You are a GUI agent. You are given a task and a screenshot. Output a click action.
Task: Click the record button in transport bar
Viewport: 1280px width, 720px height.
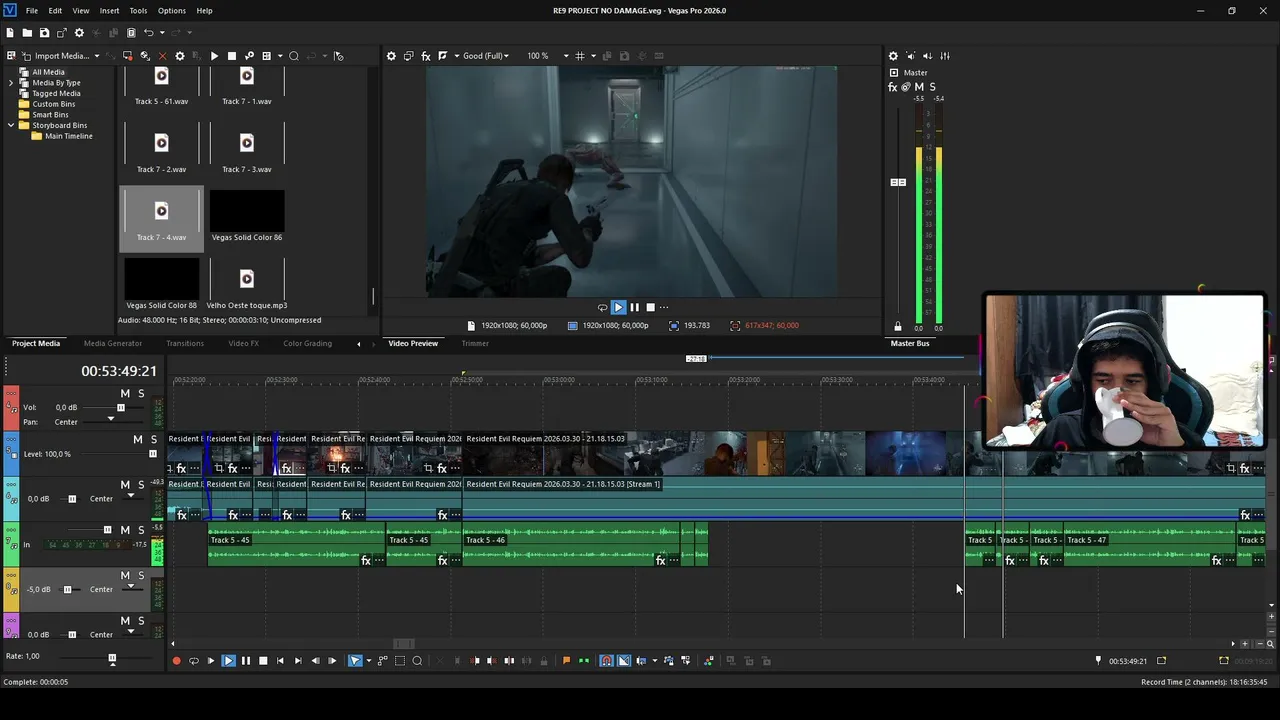tap(177, 661)
